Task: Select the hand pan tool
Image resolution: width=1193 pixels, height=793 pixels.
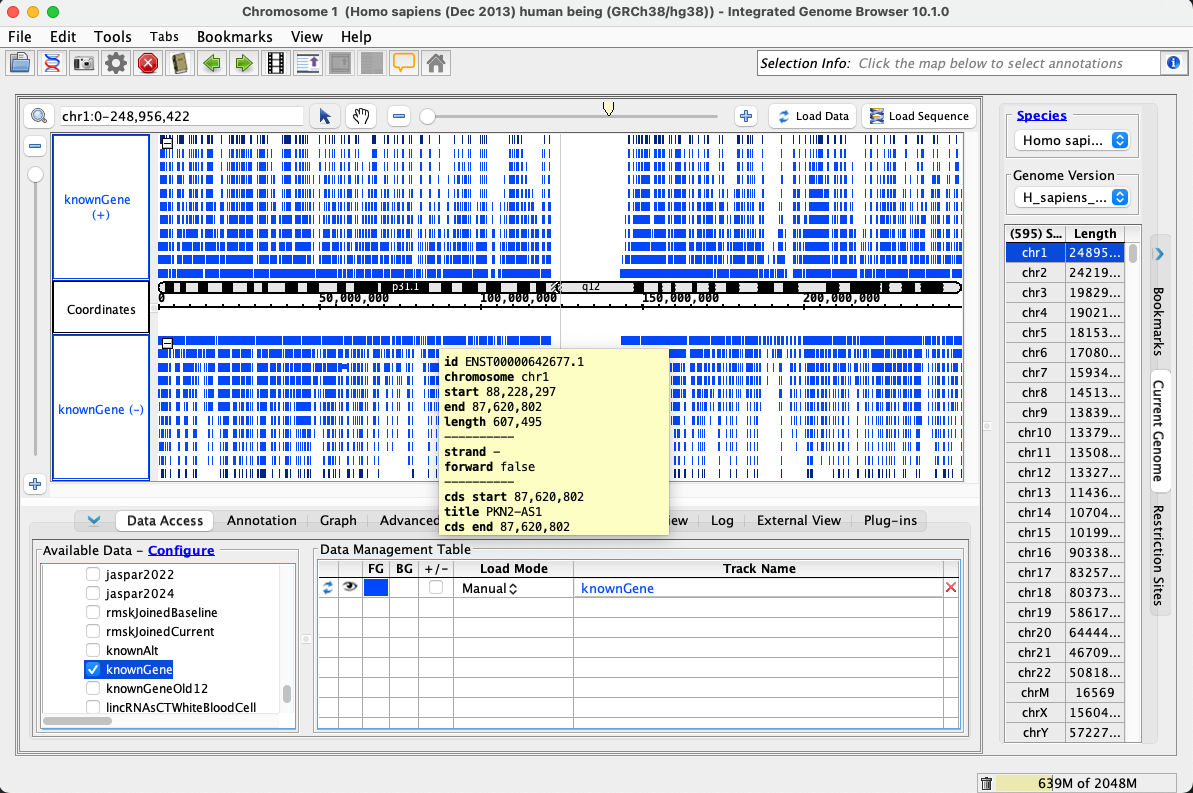Action: point(360,116)
